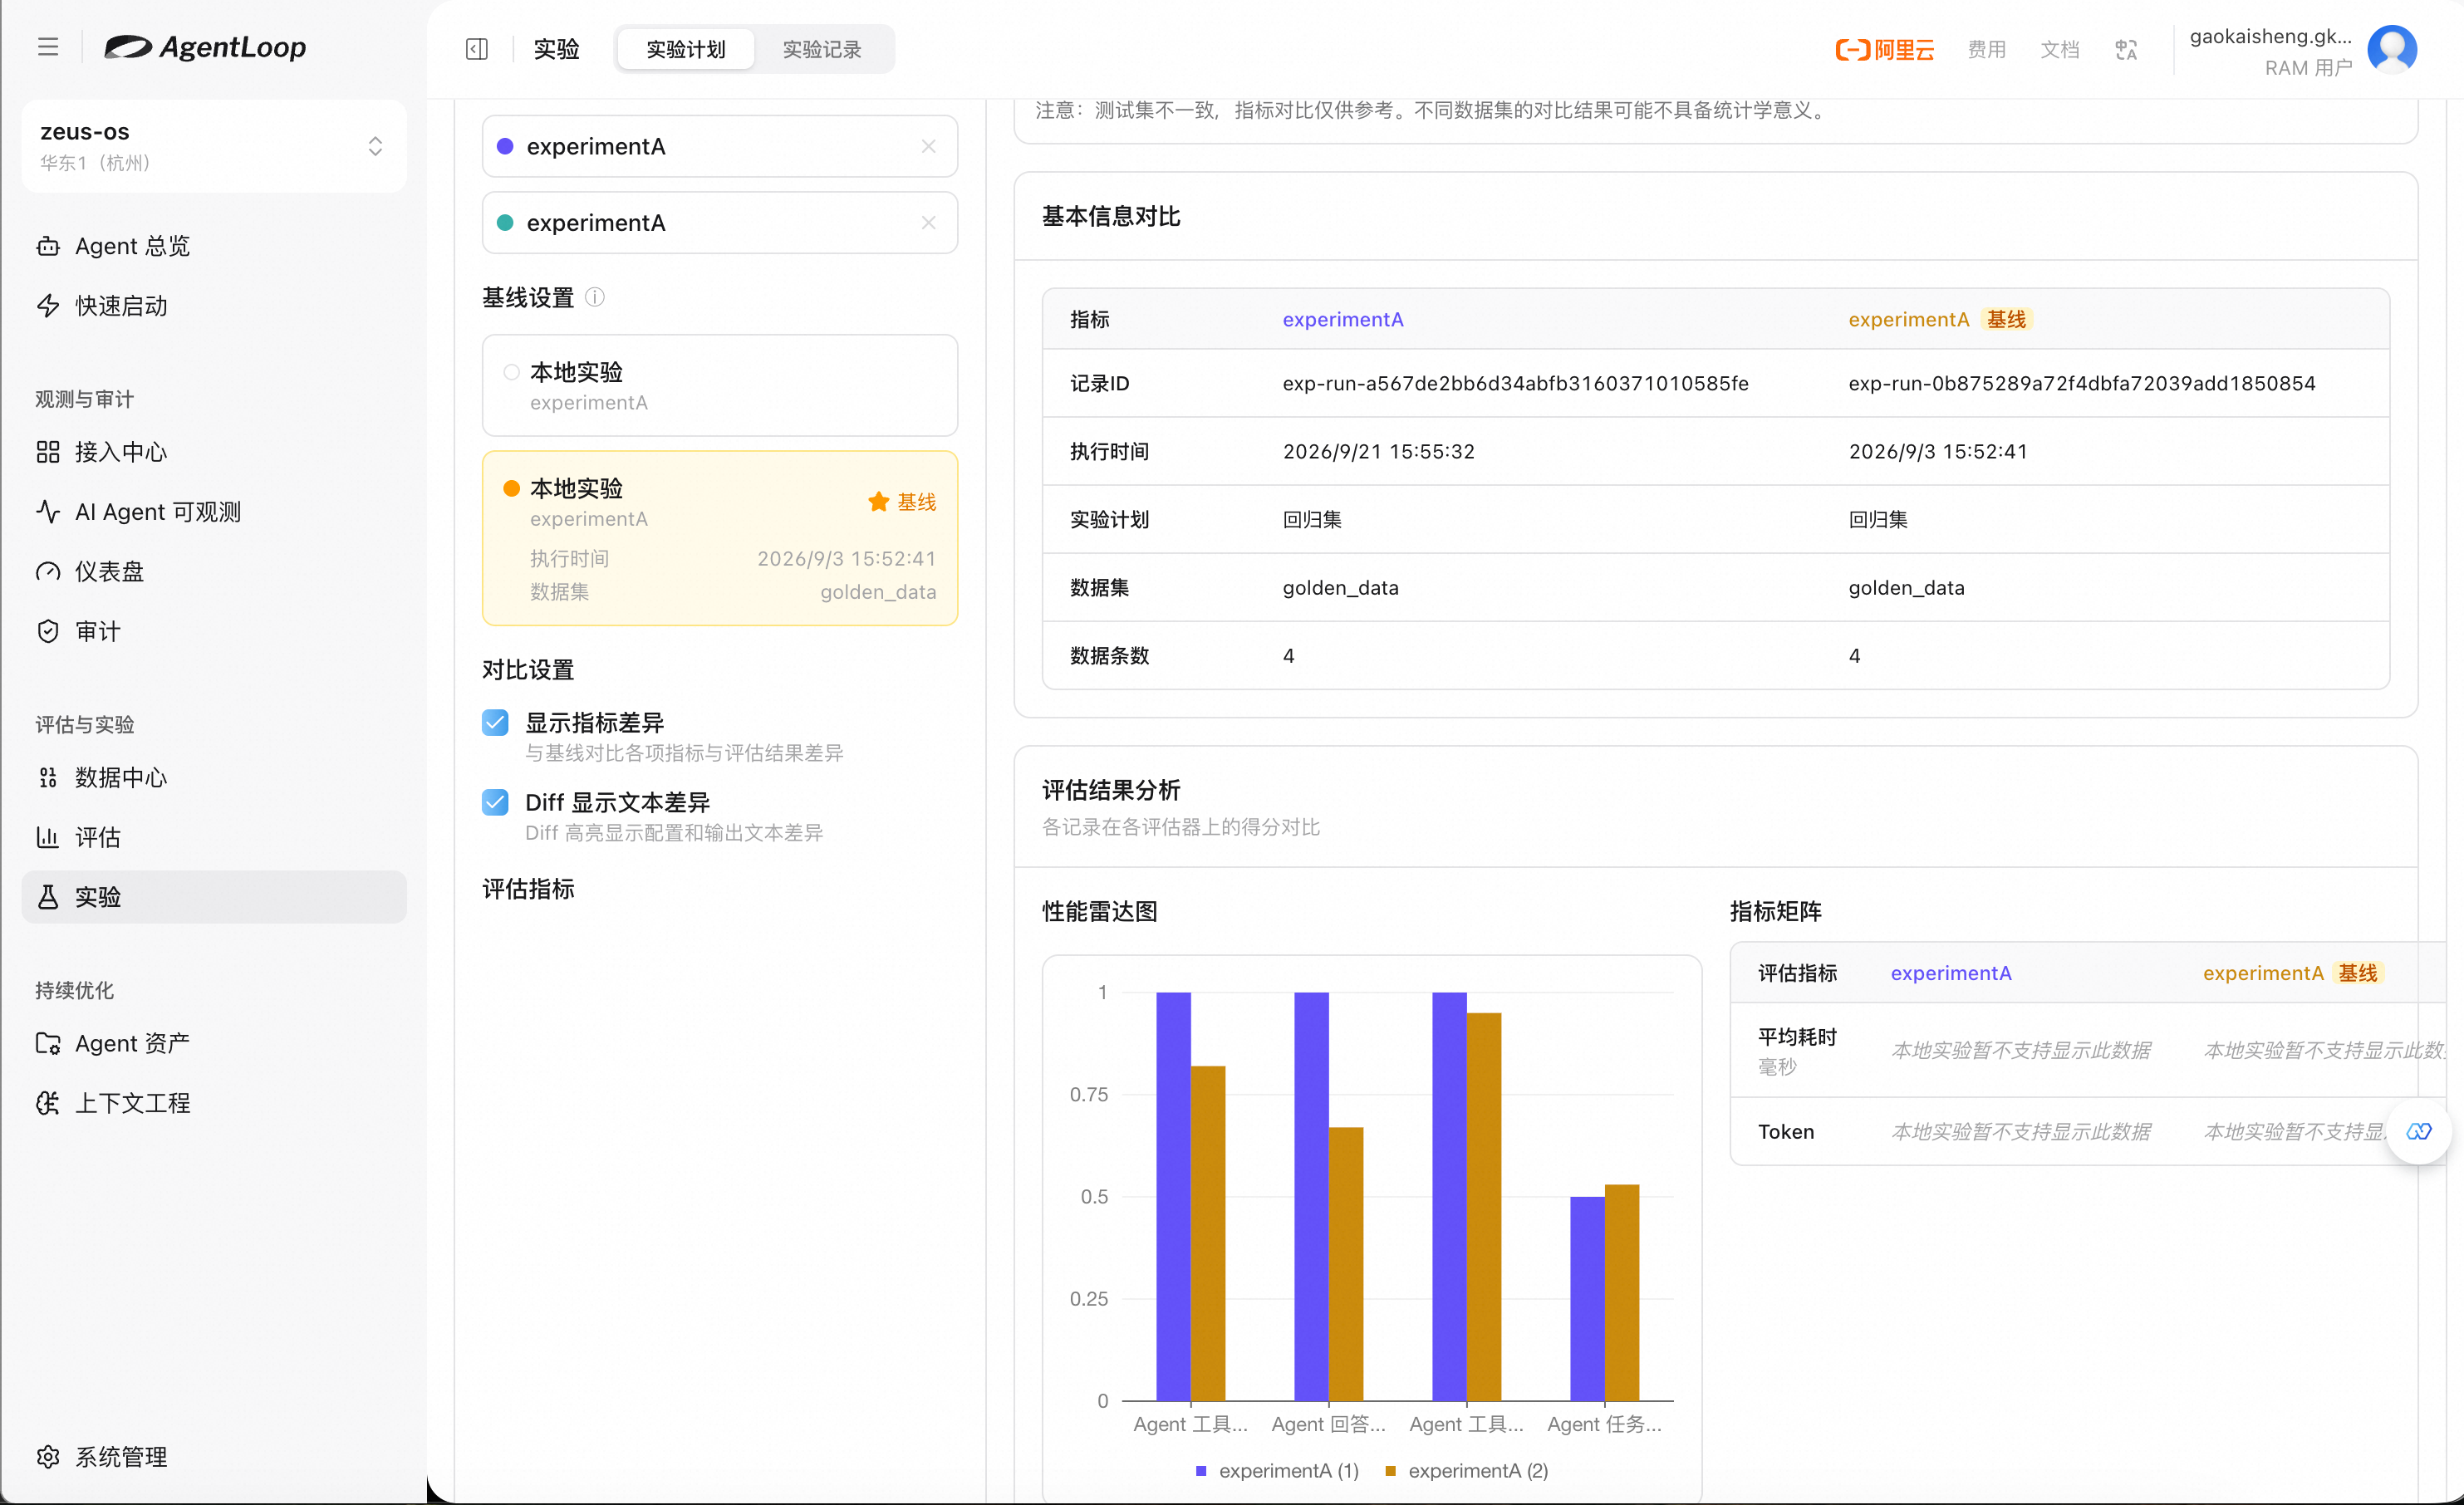Open 上下文工程 page

pos(214,1104)
